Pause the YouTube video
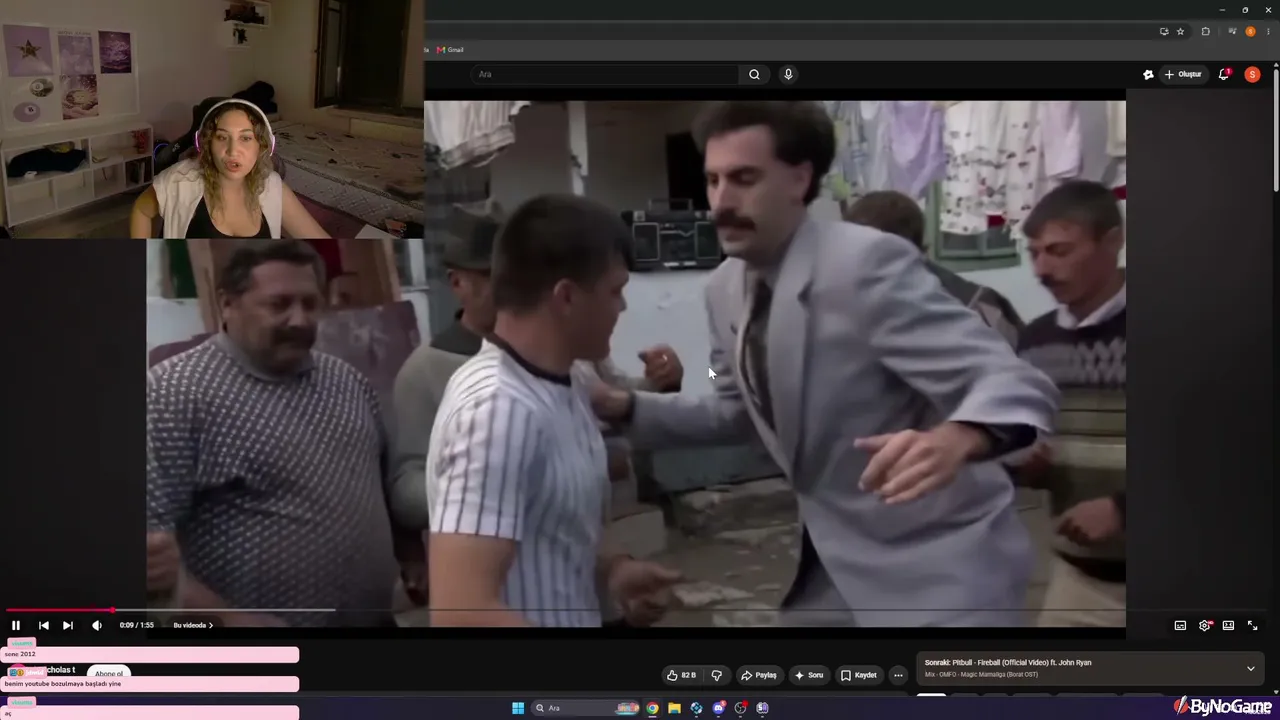 click(16, 625)
